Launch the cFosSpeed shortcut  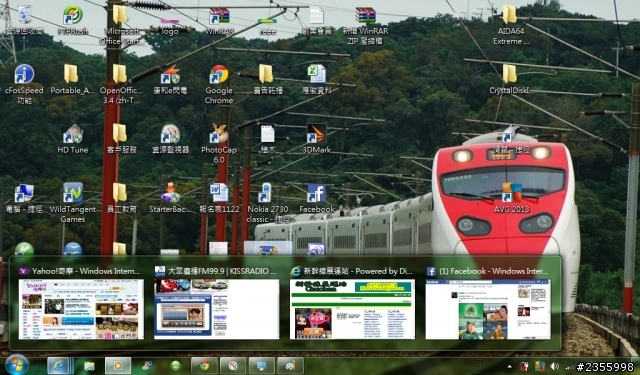24,74
